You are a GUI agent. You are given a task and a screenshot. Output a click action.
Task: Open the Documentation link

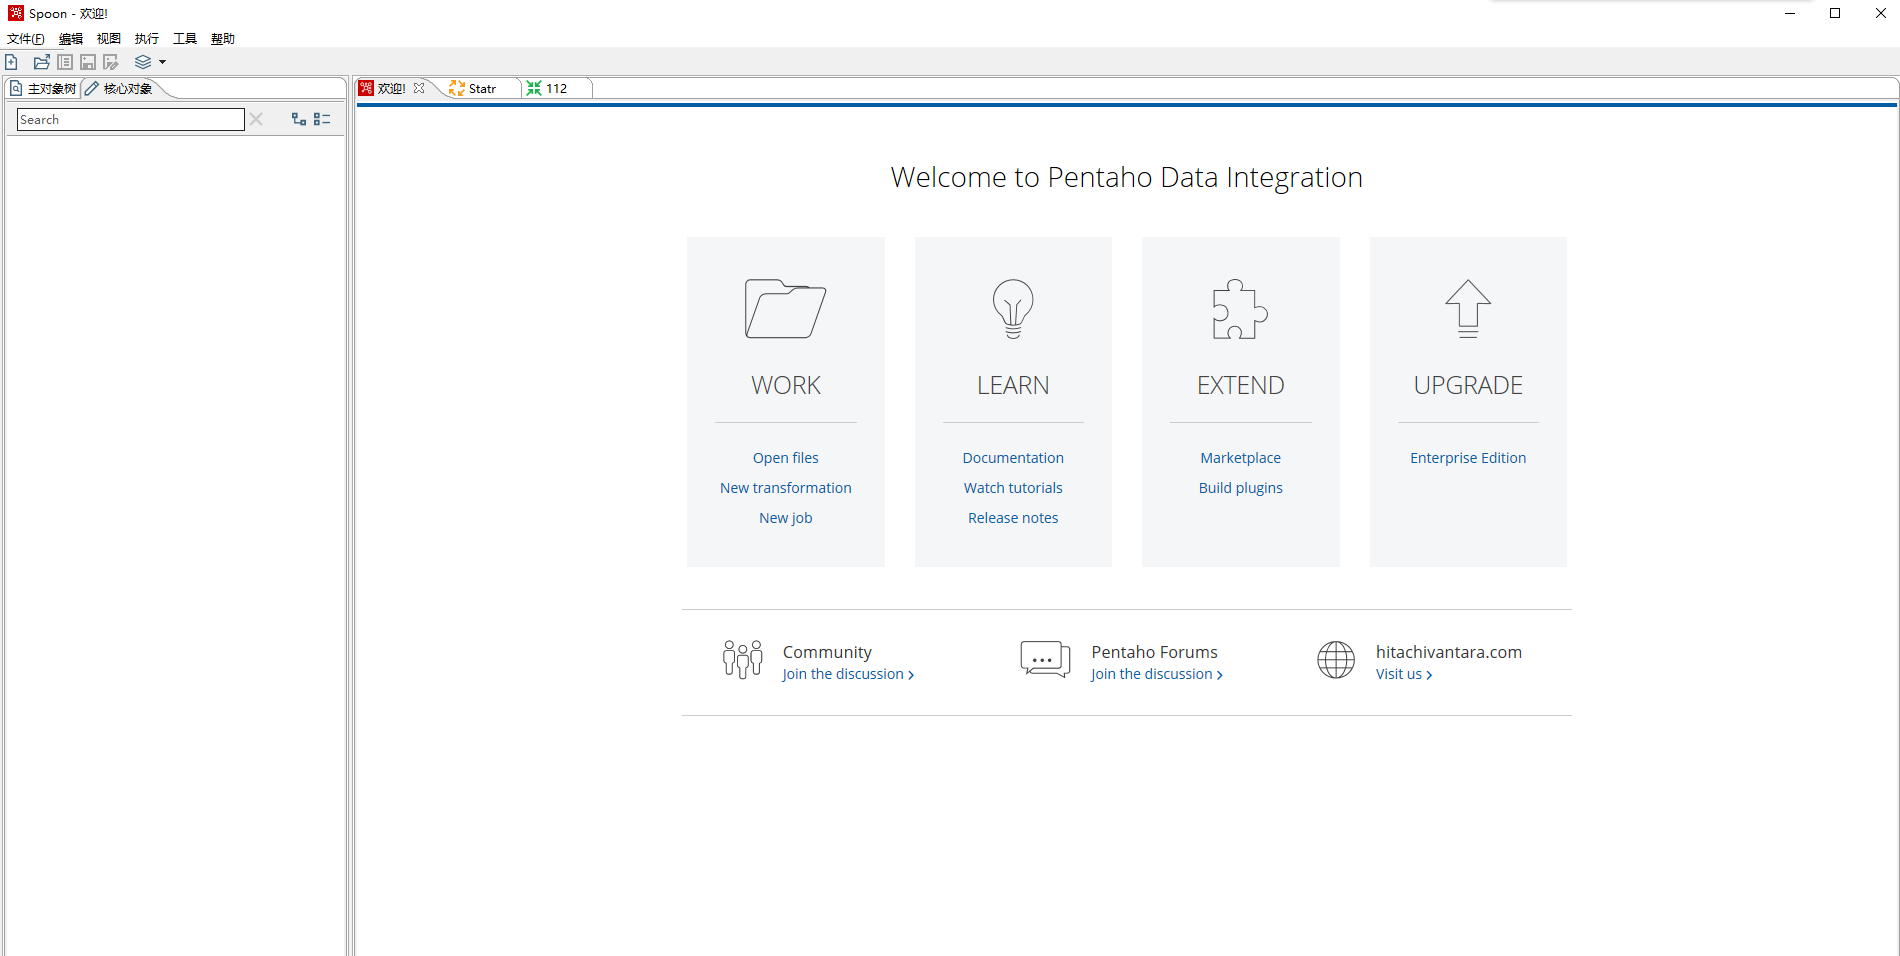tap(1013, 458)
